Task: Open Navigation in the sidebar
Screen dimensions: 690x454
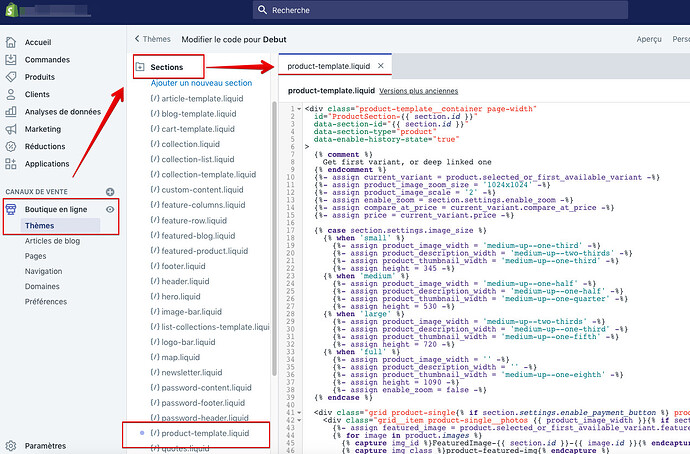Action: [x=43, y=271]
